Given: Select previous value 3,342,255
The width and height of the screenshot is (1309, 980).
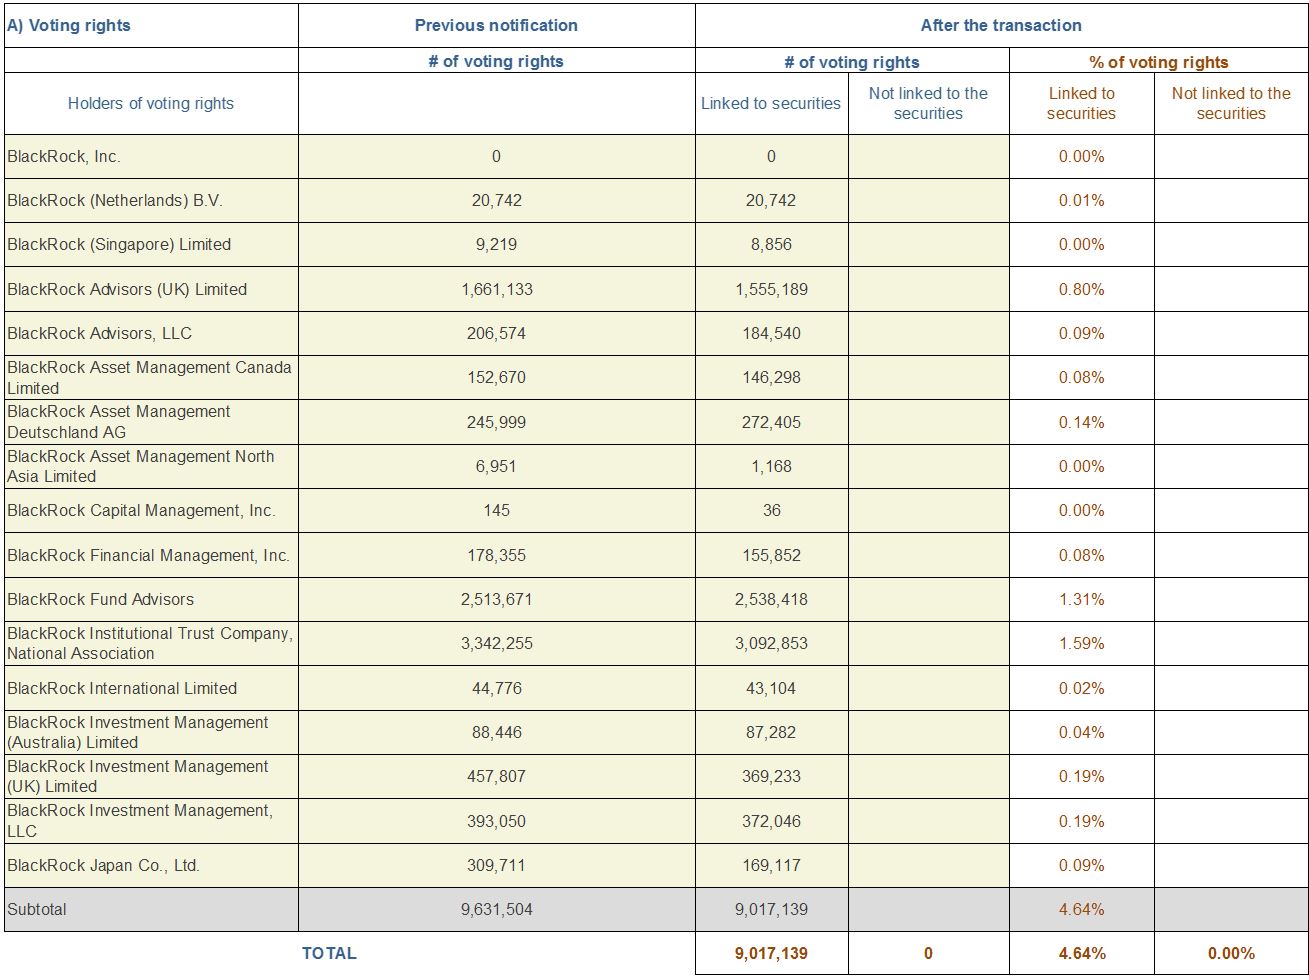Looking at the screenshot, I should [497, 643].
